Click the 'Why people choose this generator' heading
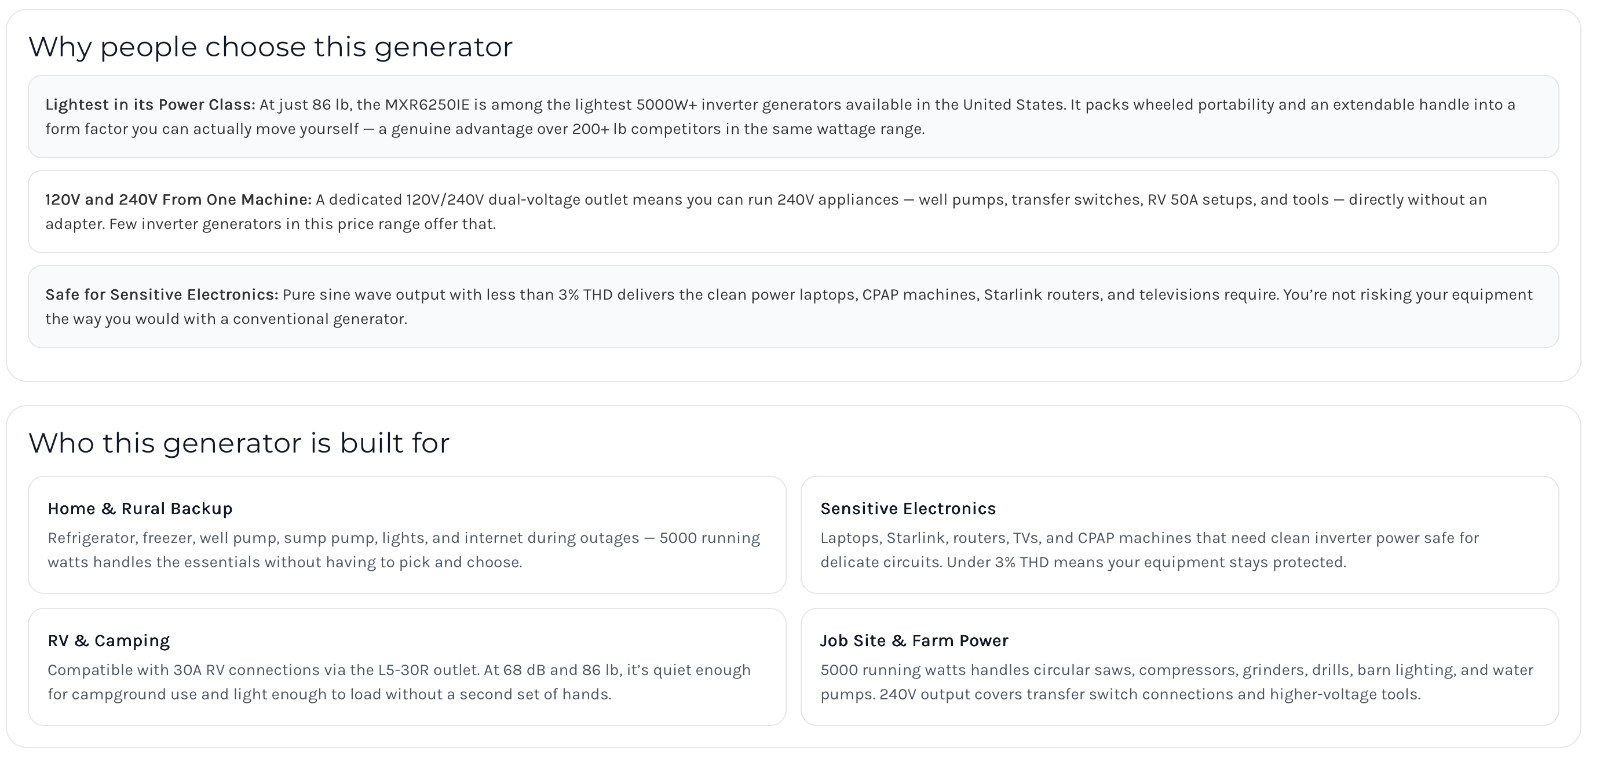This screenshot has height=758, width=1600. tap(270, 47)
